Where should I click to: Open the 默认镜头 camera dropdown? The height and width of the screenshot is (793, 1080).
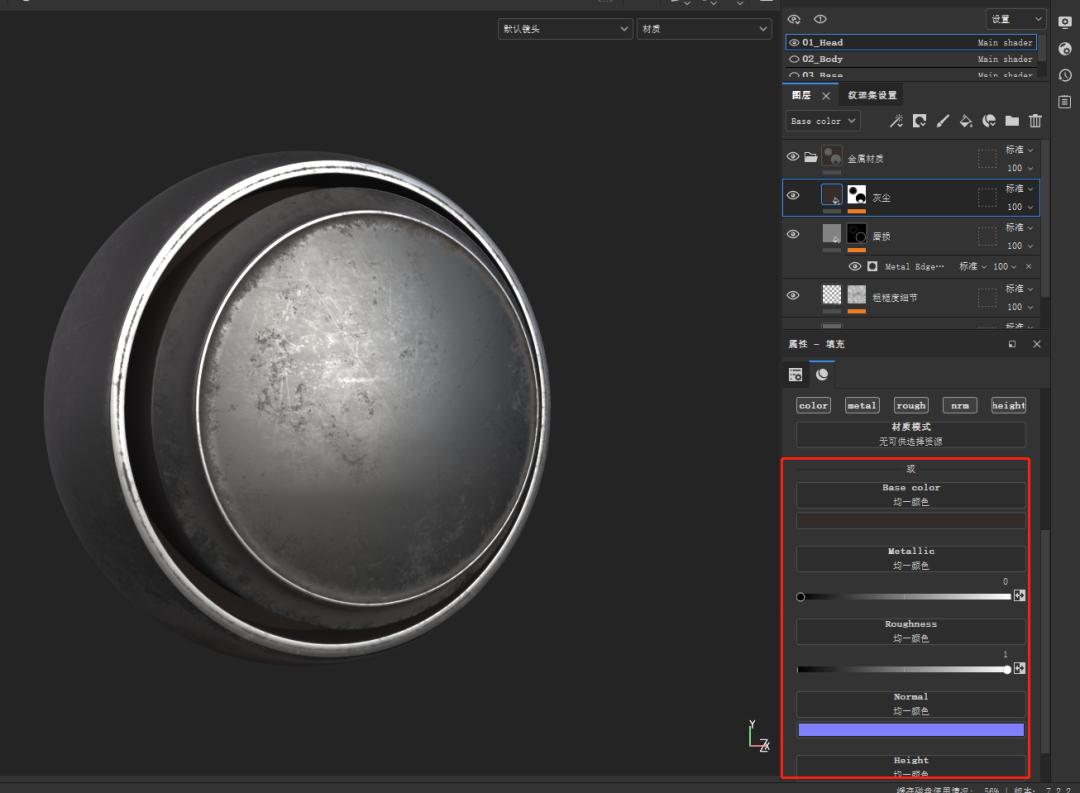coord(565,29)
